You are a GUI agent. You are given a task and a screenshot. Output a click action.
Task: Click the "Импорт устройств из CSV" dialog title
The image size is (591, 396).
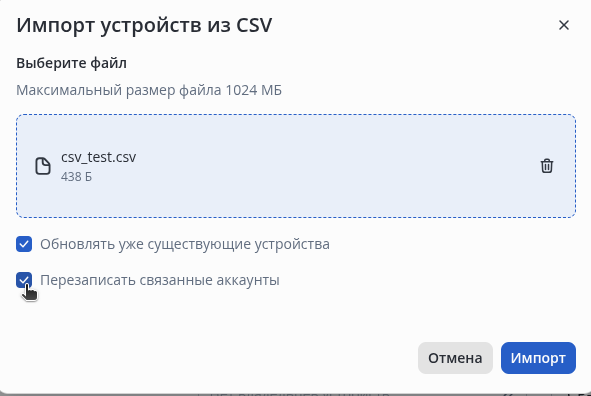click(x=144, y=26)
